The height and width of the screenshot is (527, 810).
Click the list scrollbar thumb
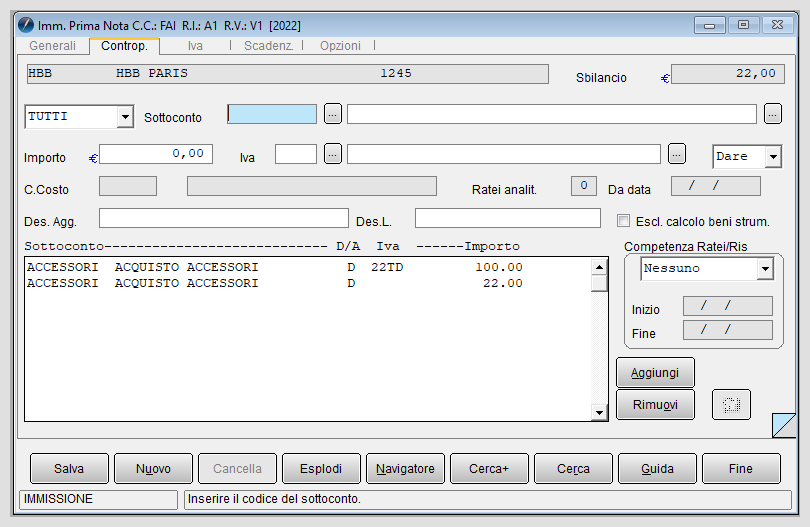pos(599,284)
